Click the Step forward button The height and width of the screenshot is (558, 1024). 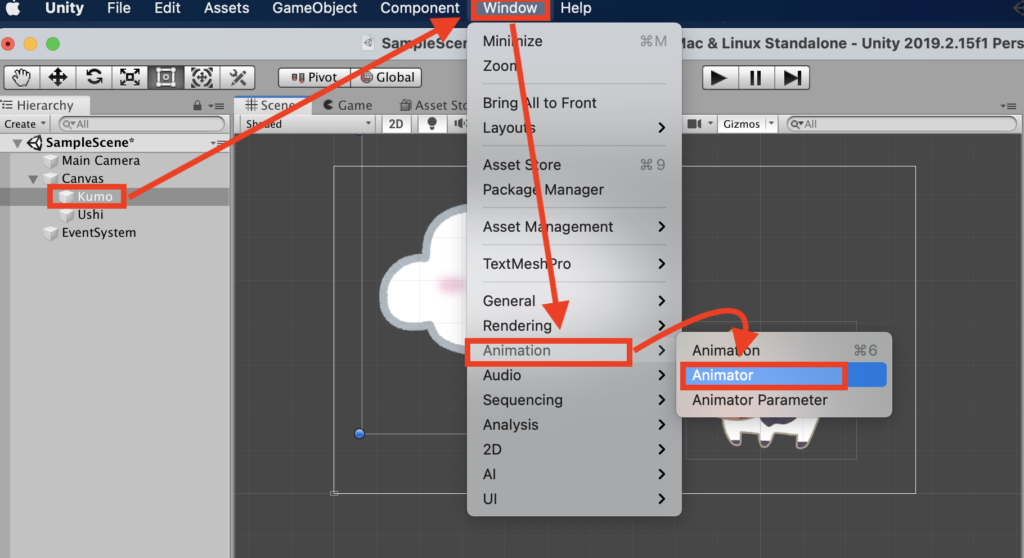point(792,78)
